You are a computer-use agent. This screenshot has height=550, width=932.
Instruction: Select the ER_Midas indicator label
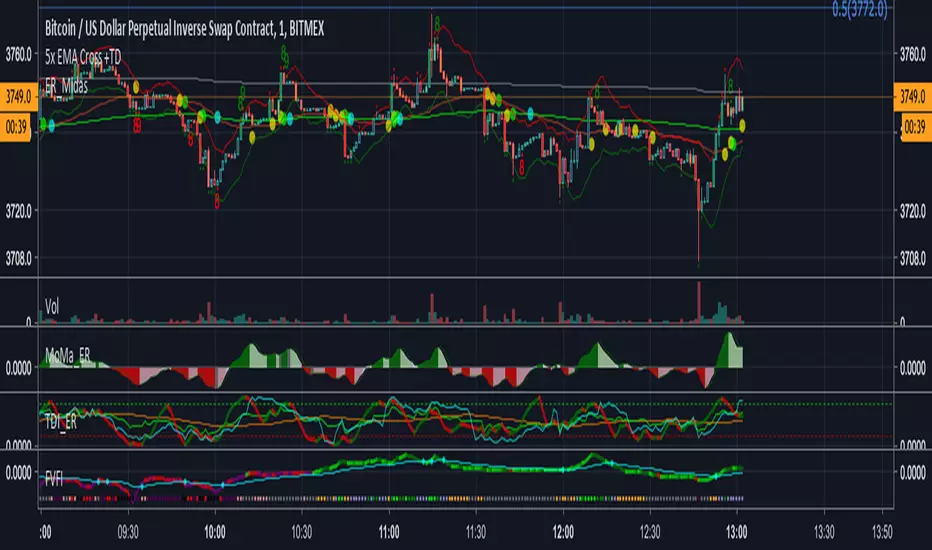[x=67, y=86]
